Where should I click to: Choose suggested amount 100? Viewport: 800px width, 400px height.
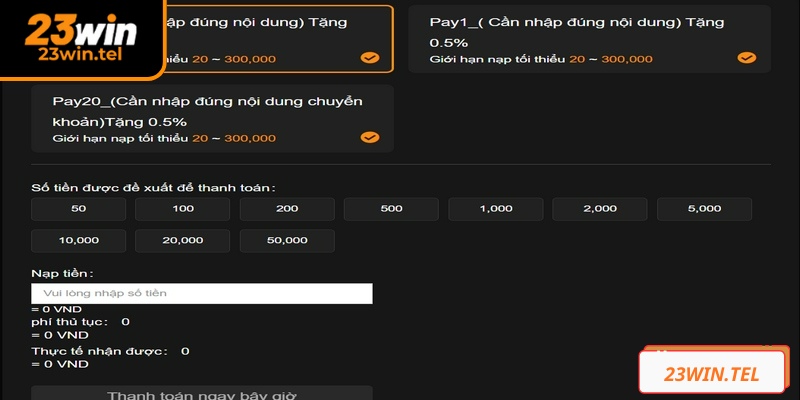point(183,209)
